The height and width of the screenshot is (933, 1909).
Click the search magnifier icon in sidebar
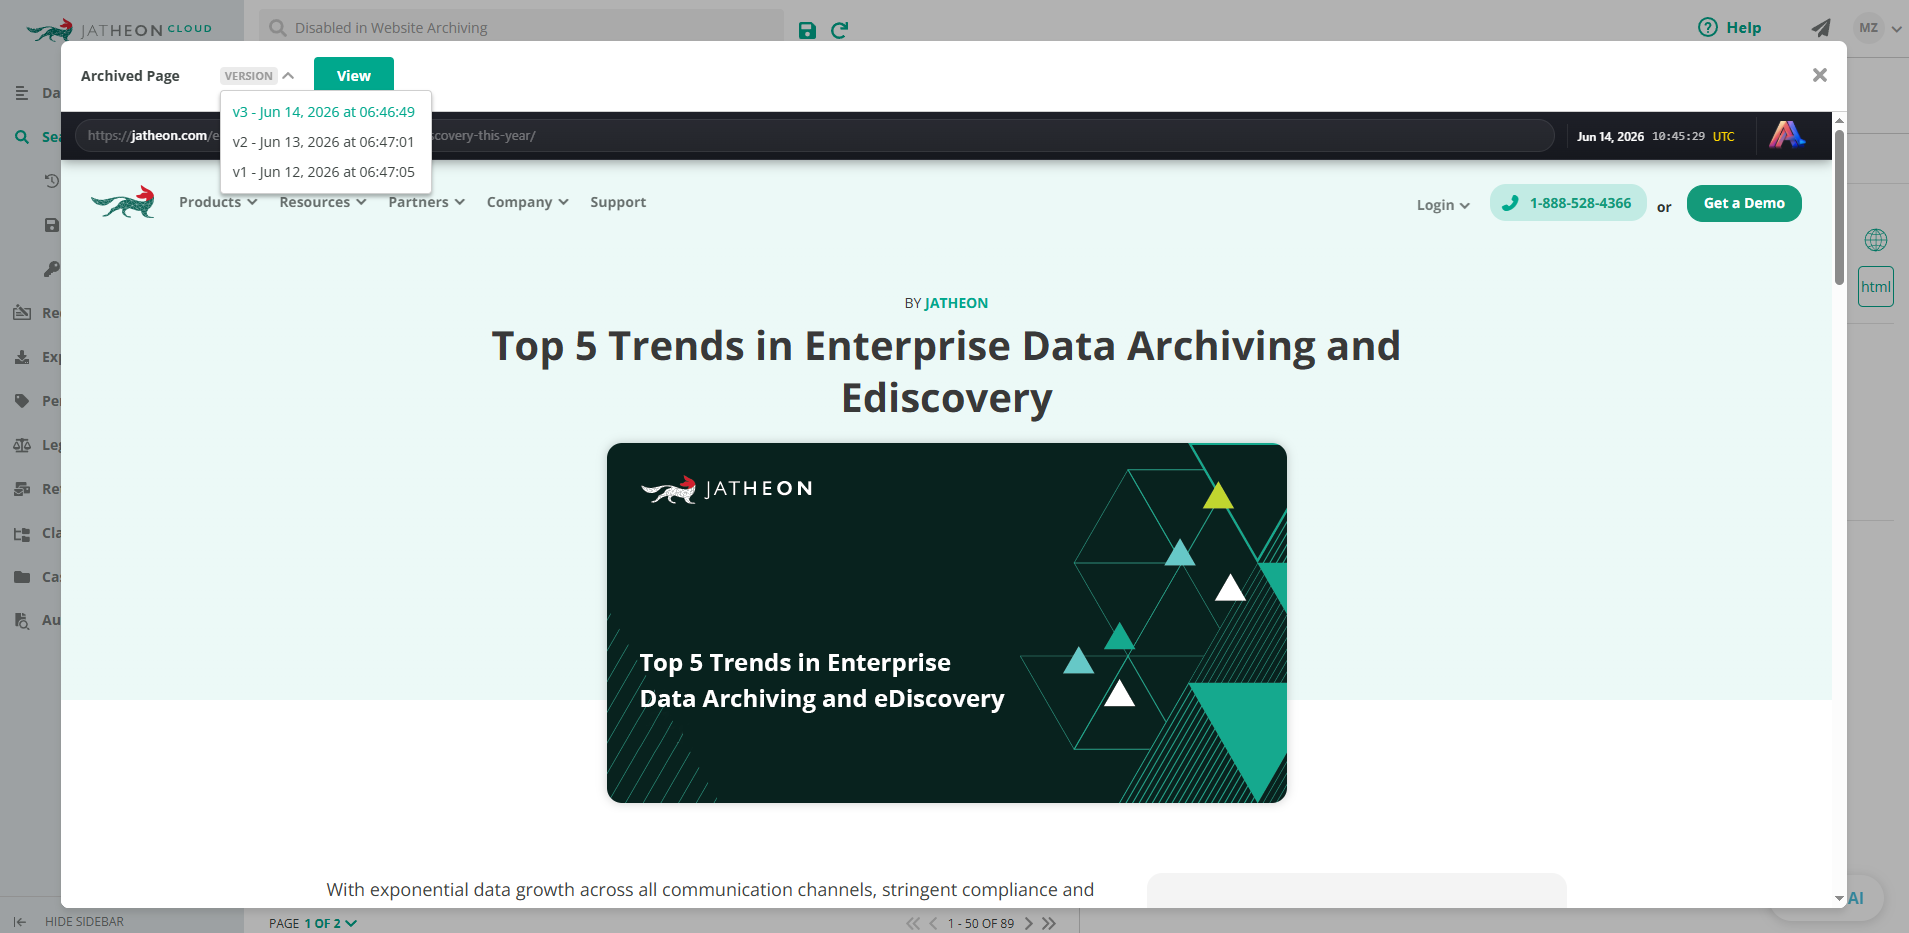click(22, 137)
